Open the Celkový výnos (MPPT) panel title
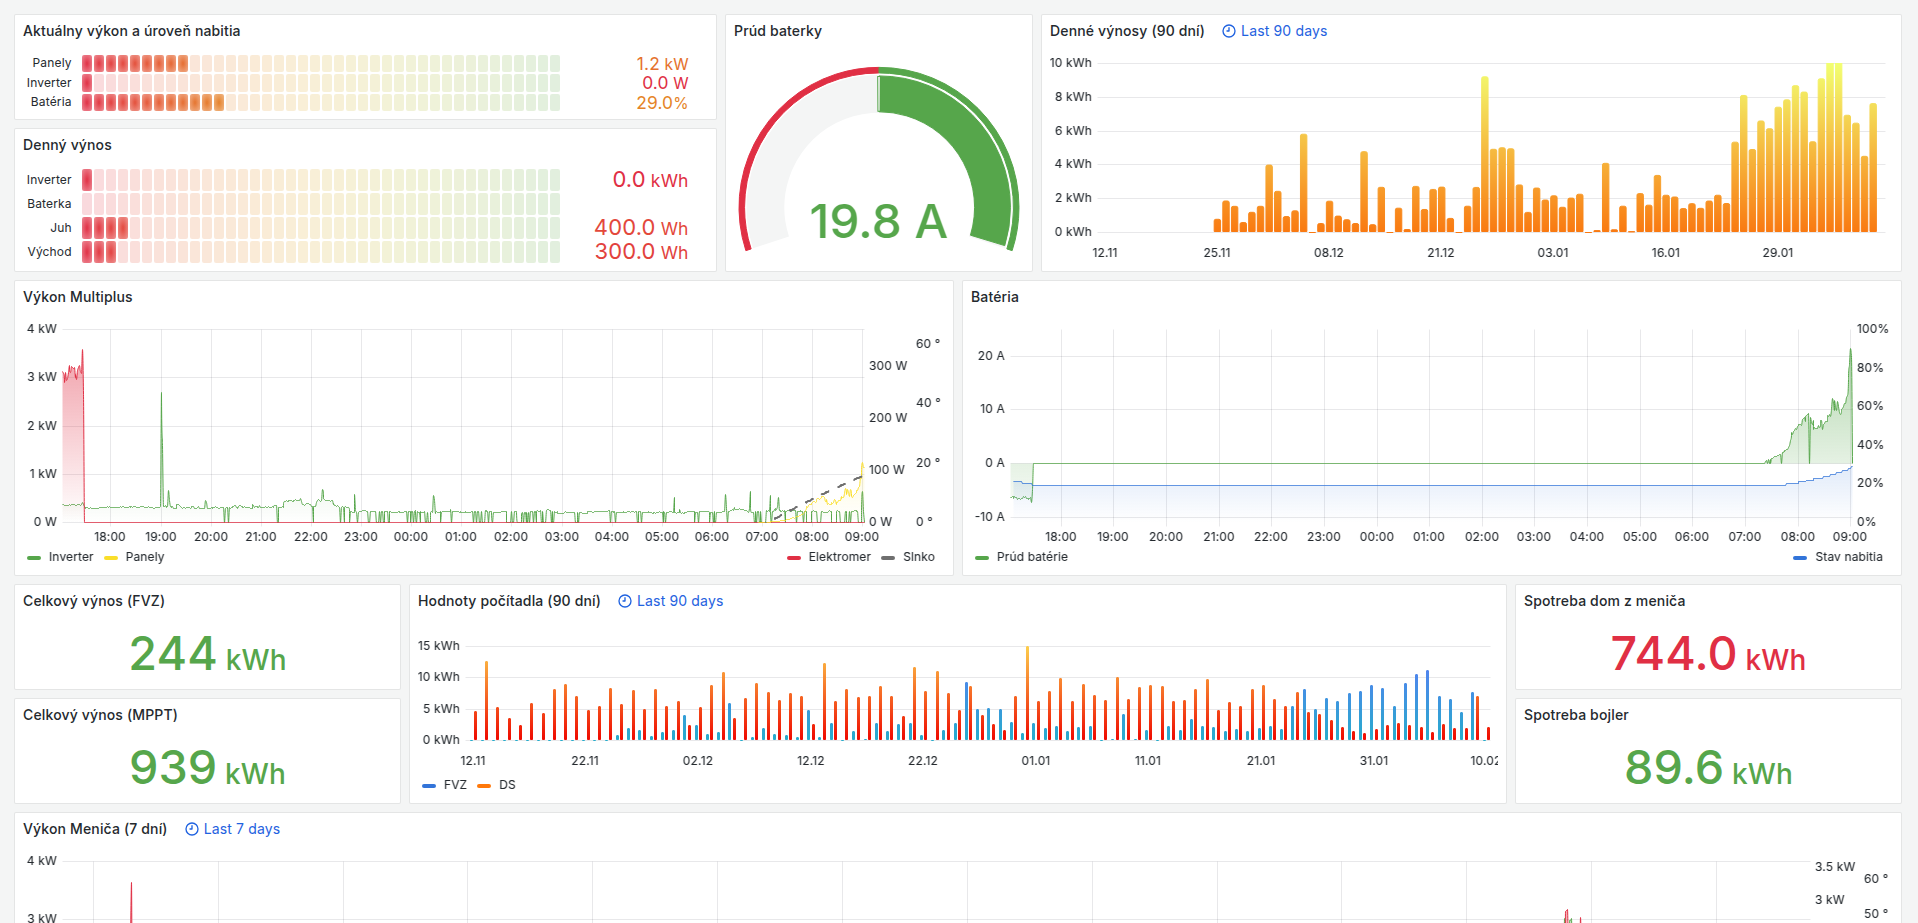1918x923 pixels. click(x=100, y=715)
